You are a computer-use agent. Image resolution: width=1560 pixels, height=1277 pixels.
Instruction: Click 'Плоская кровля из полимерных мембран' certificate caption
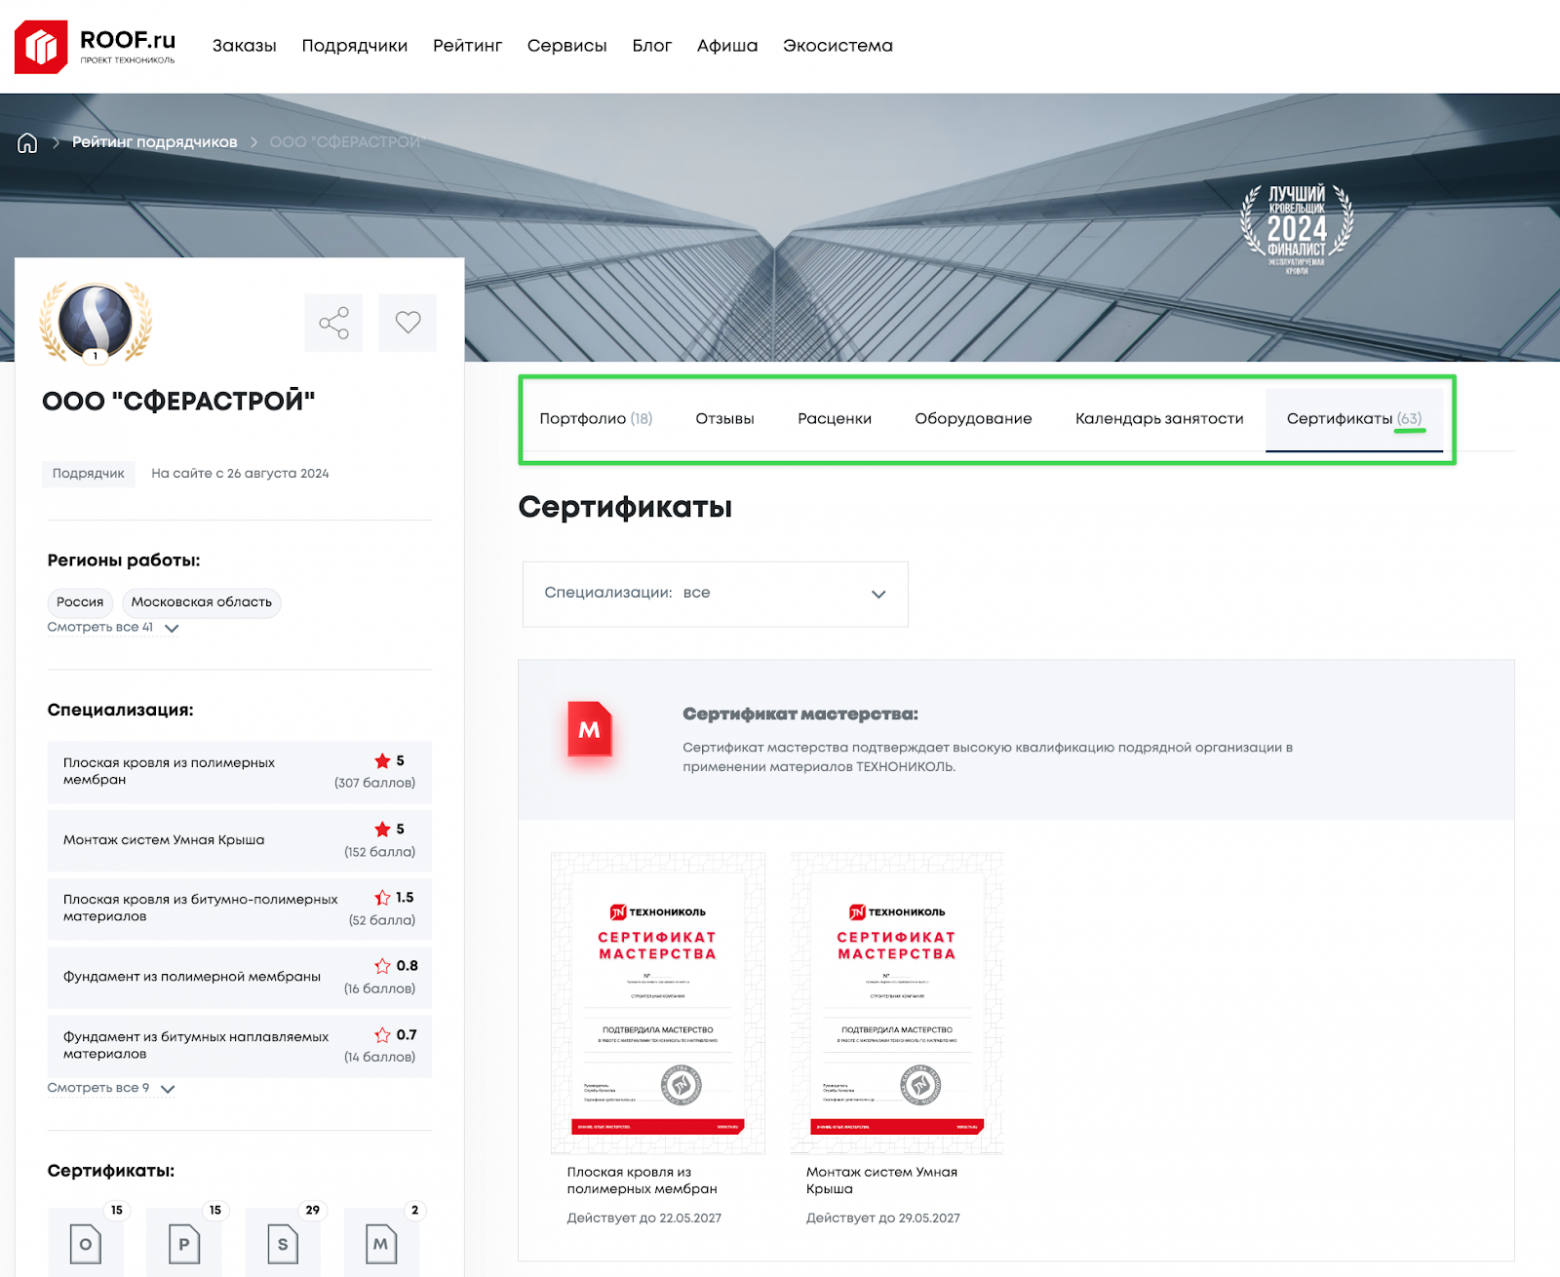pyautogui.click(x=642, y=1181)
